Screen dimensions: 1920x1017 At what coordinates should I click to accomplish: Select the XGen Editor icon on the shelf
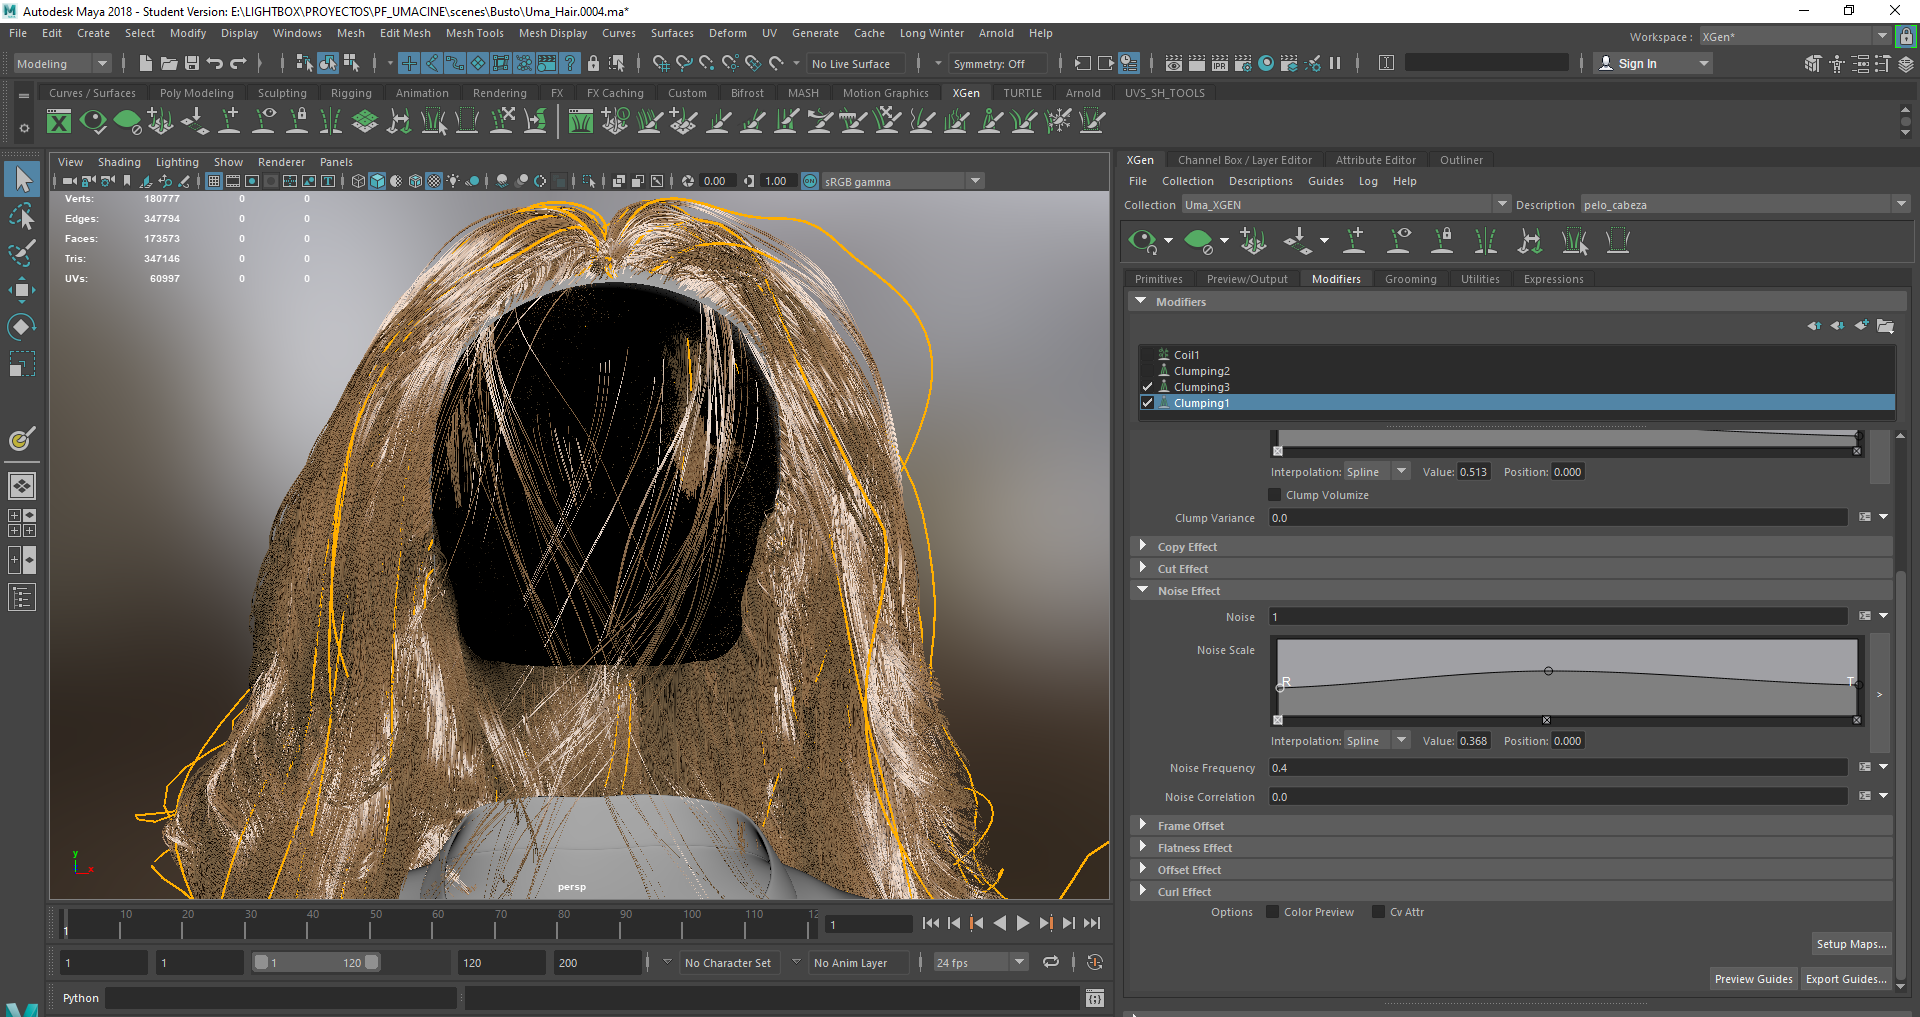click(x=59, y=121)
